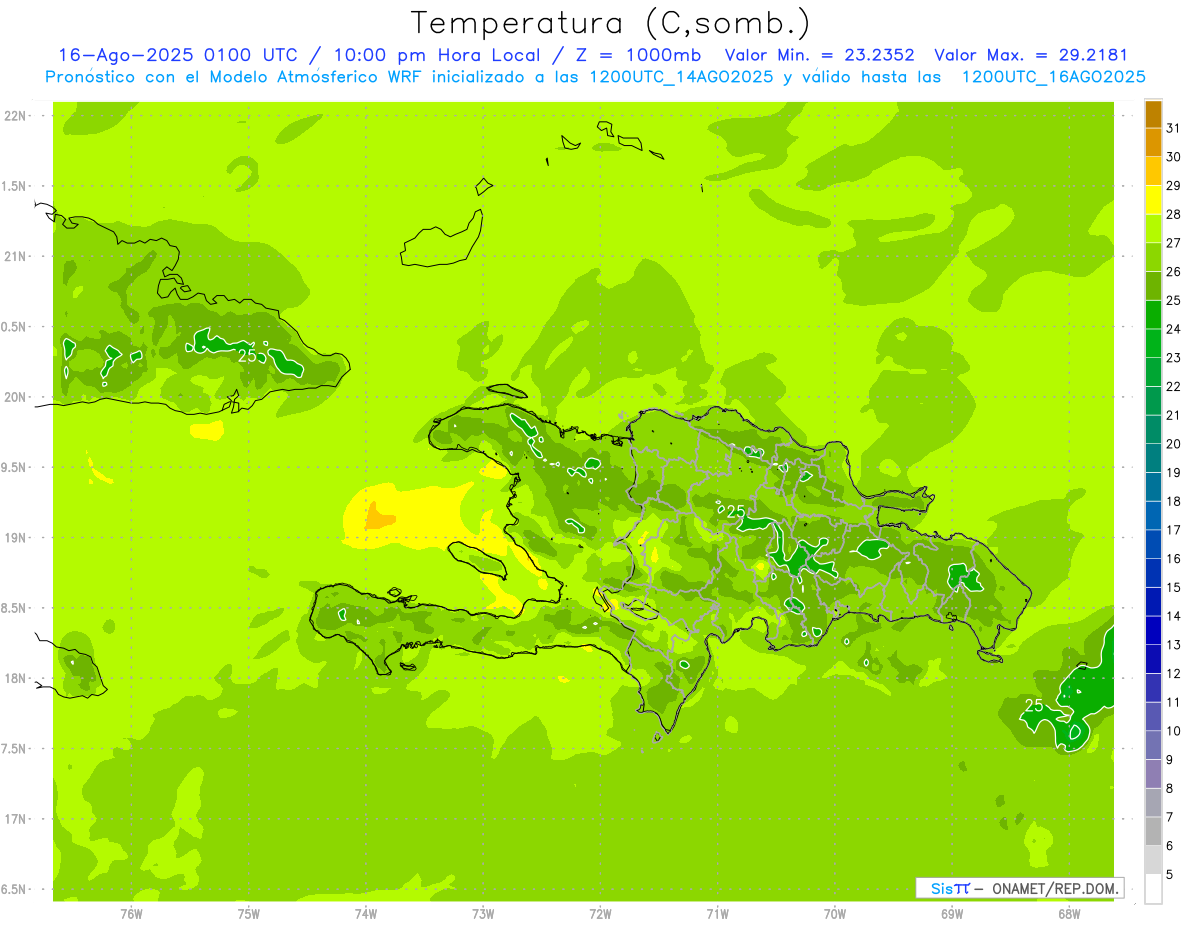
Task: Select the valid-until time '1200UTC_16AGO2025'
Action: 1053,77
